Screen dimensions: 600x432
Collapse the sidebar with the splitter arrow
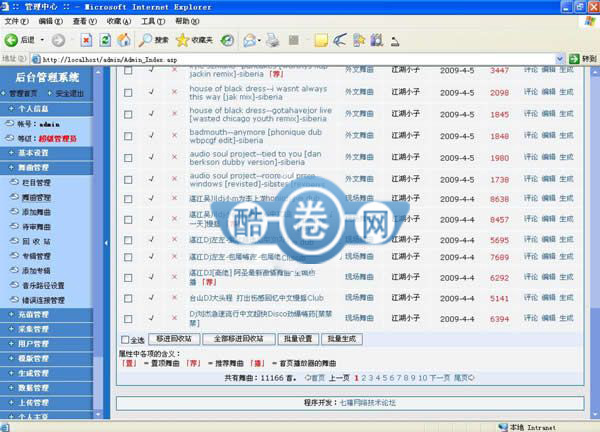pyautogui.click(x=106, y=243)
